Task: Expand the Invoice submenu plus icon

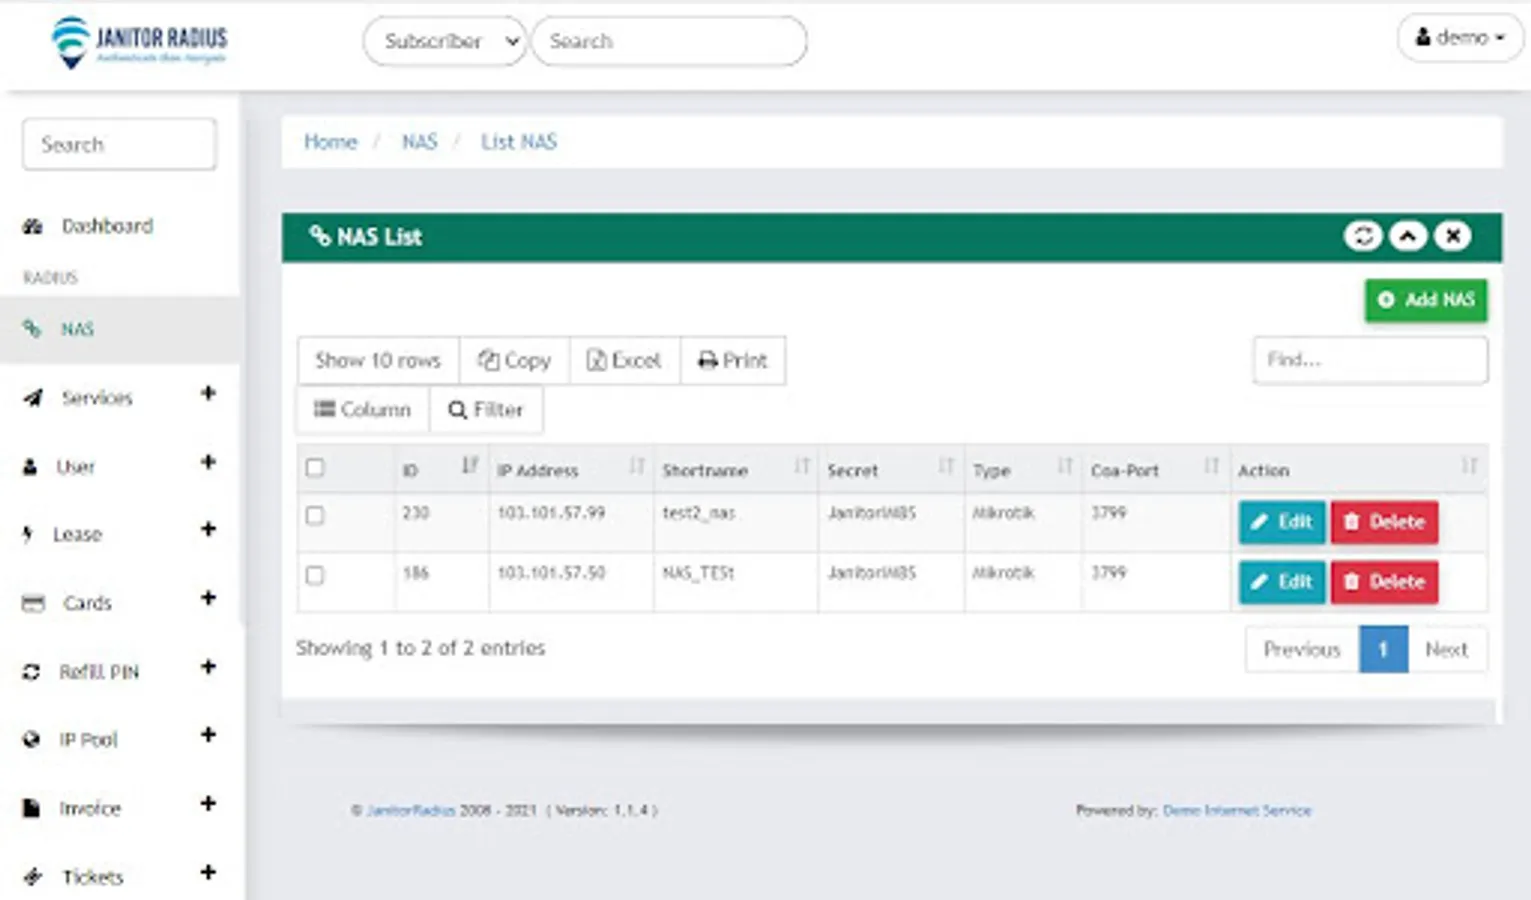Action: click(208, 803)
